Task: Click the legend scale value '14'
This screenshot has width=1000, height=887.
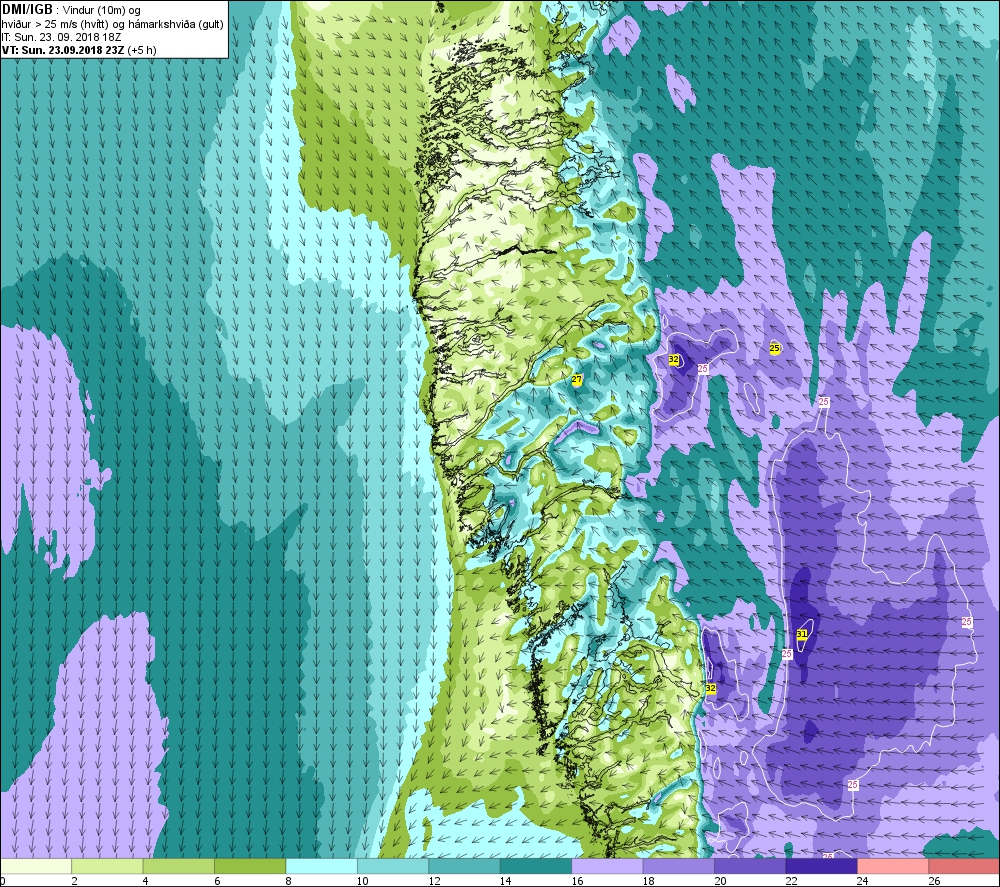Action: tap(505, 881)
